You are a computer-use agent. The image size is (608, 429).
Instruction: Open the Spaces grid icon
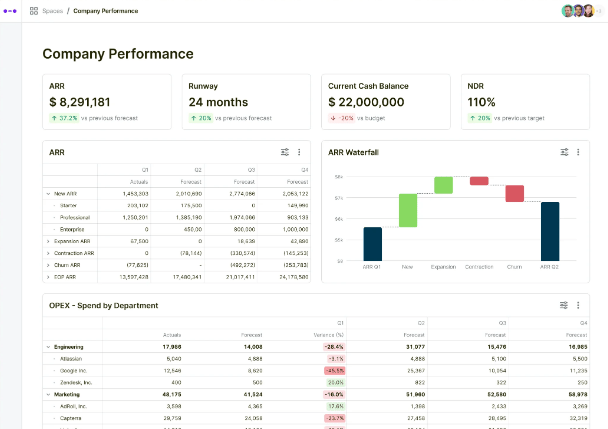click(x=34, y=11)
